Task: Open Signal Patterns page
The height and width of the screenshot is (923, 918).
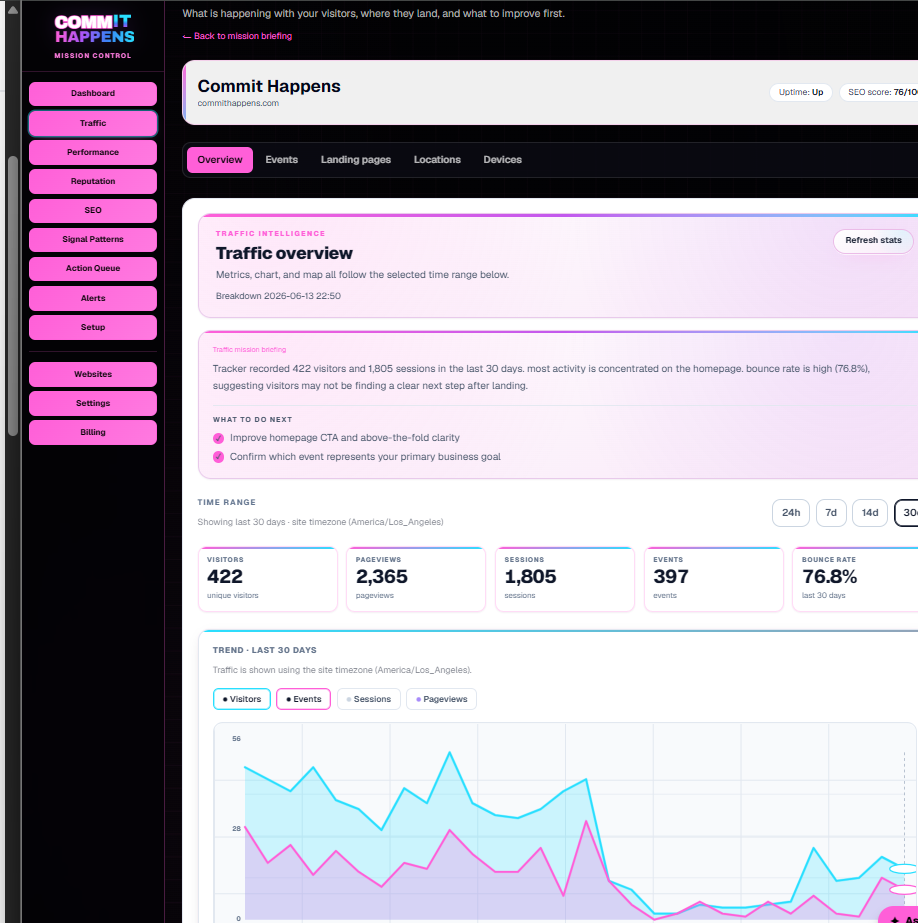Action: [93, 240]
